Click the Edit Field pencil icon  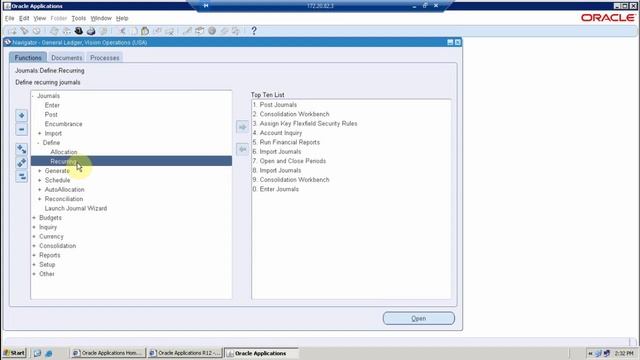pyautogui.click(x=187, y=31)
